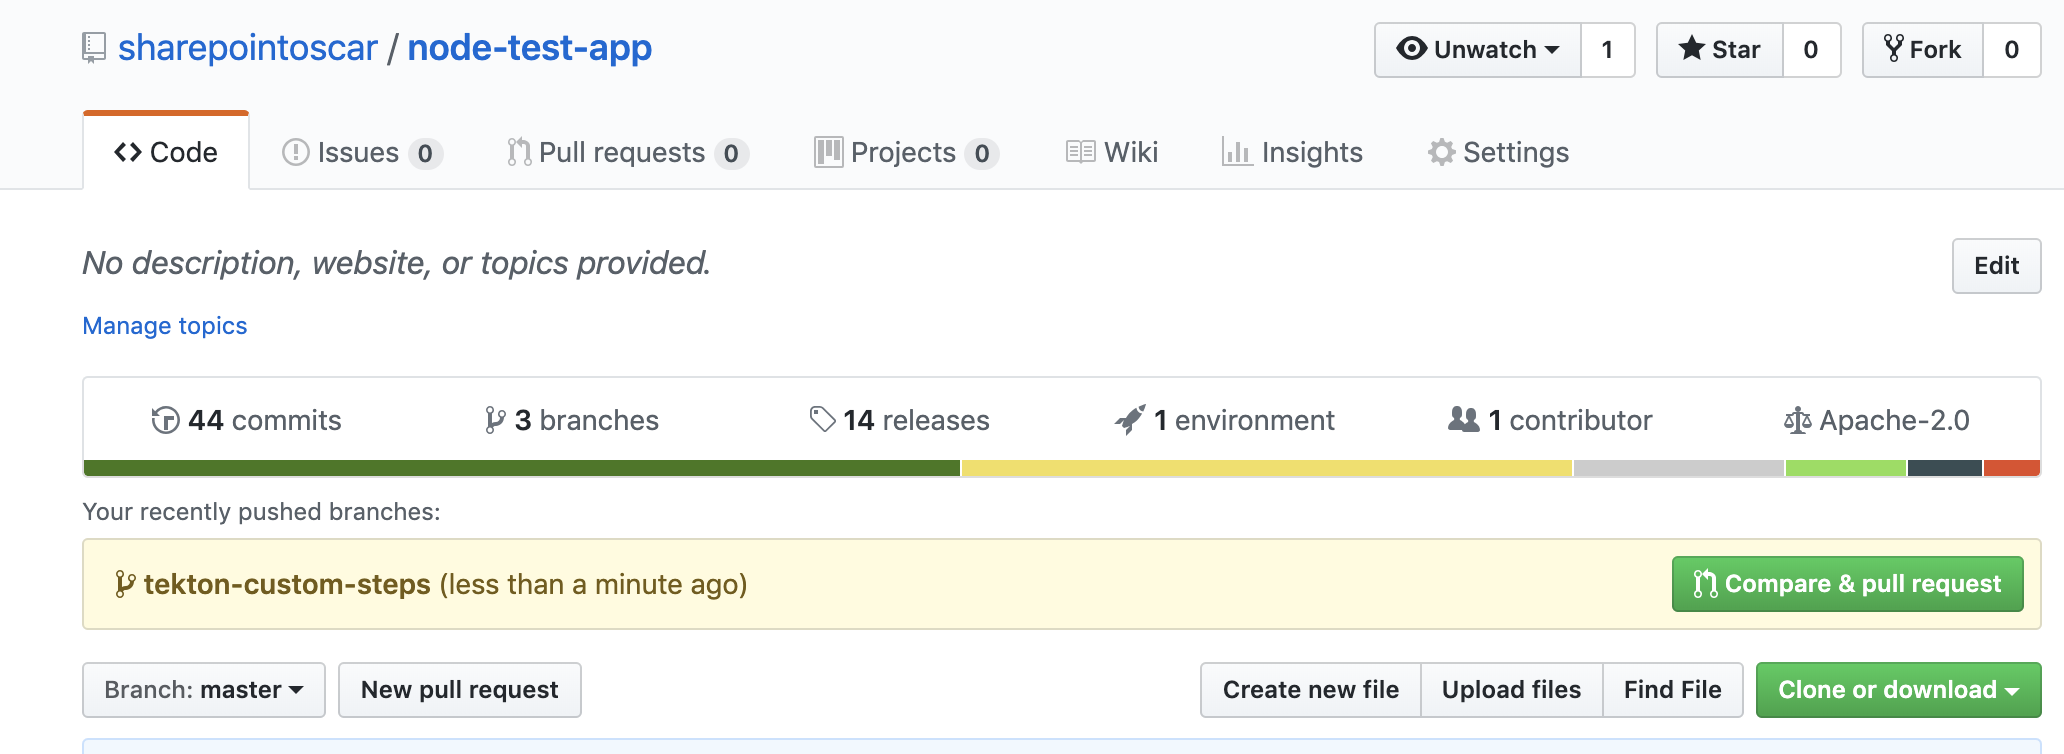
Task: View the 1 contributor link
Action: pos(1550,420)
